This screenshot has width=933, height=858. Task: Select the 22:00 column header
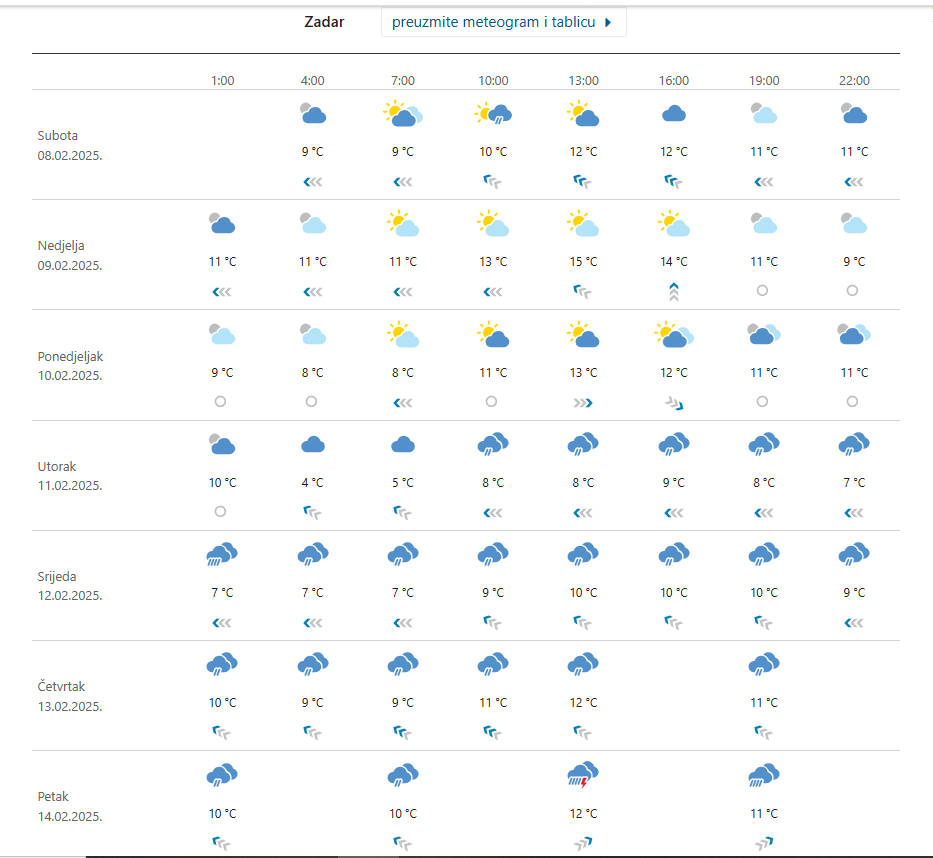point(854,81)
